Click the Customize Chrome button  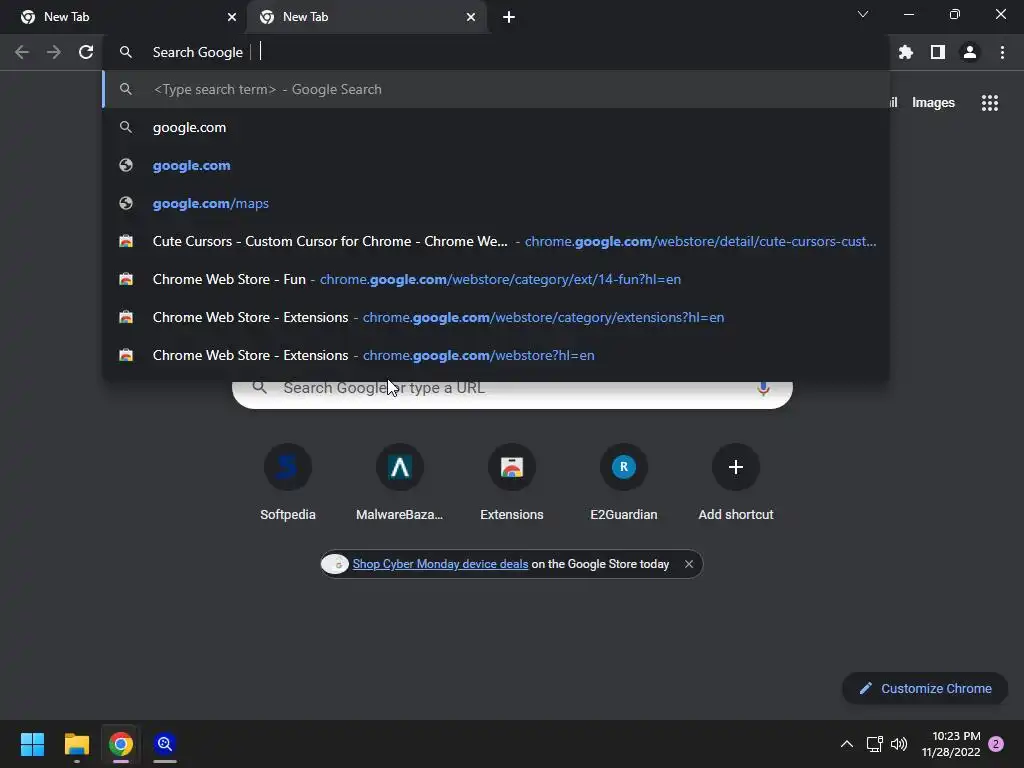(x=925, y=688)
